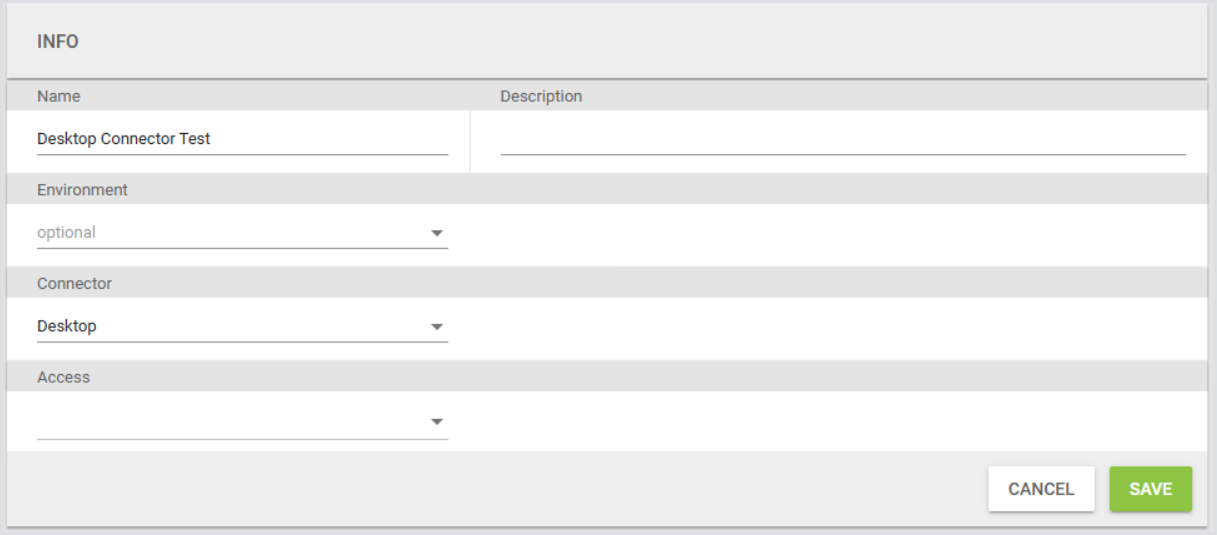Click the Access dropdown arrow icon
The image size is (1217, 535).
436,422
